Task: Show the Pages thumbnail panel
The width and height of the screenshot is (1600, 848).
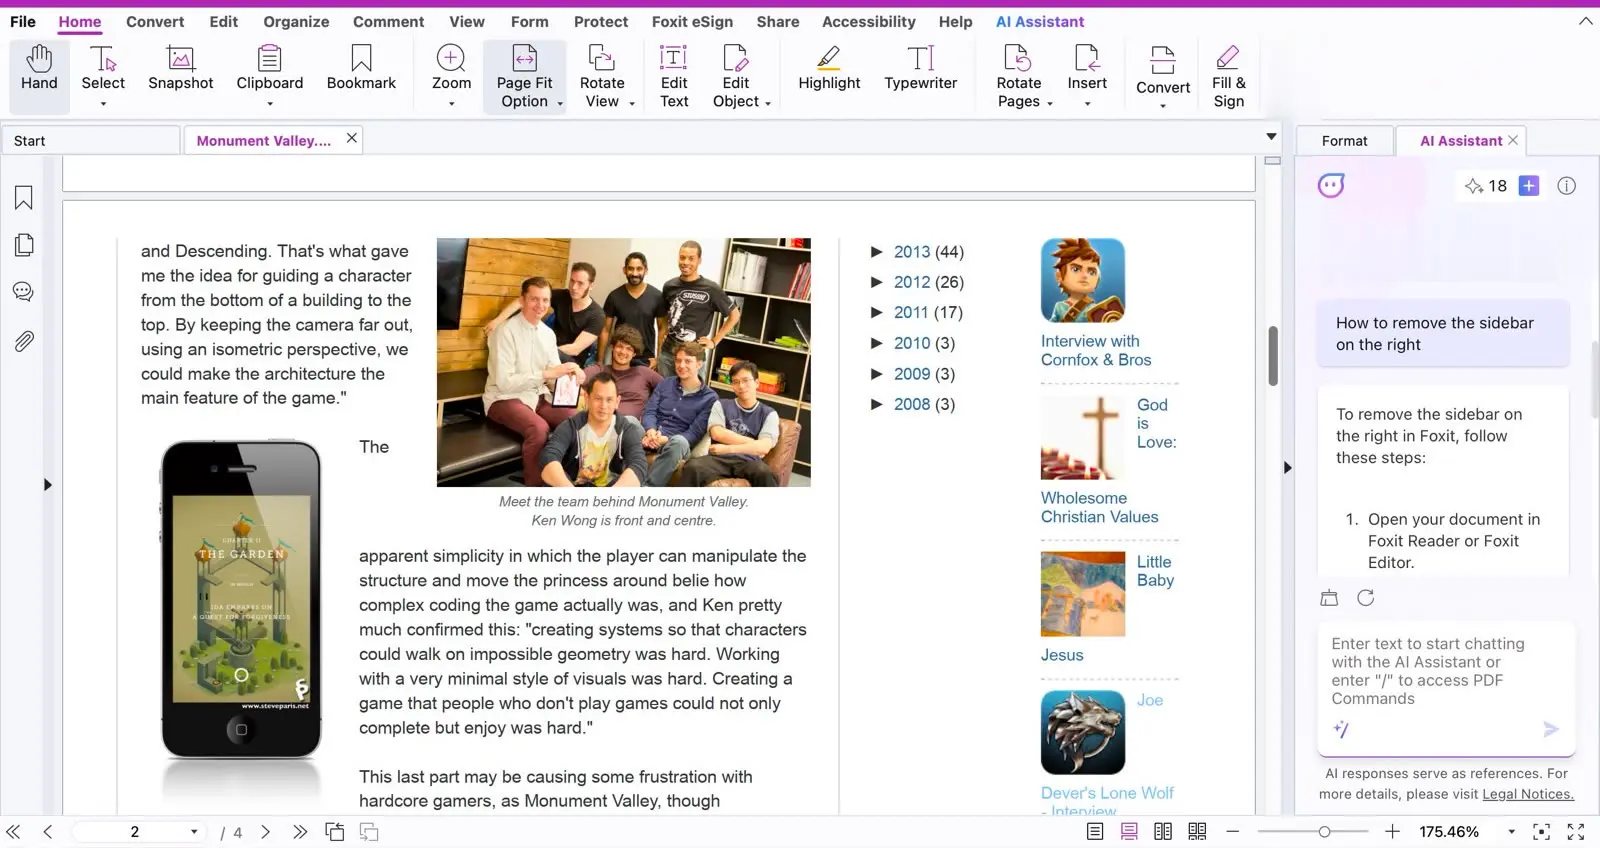Action: coord(24,245)
